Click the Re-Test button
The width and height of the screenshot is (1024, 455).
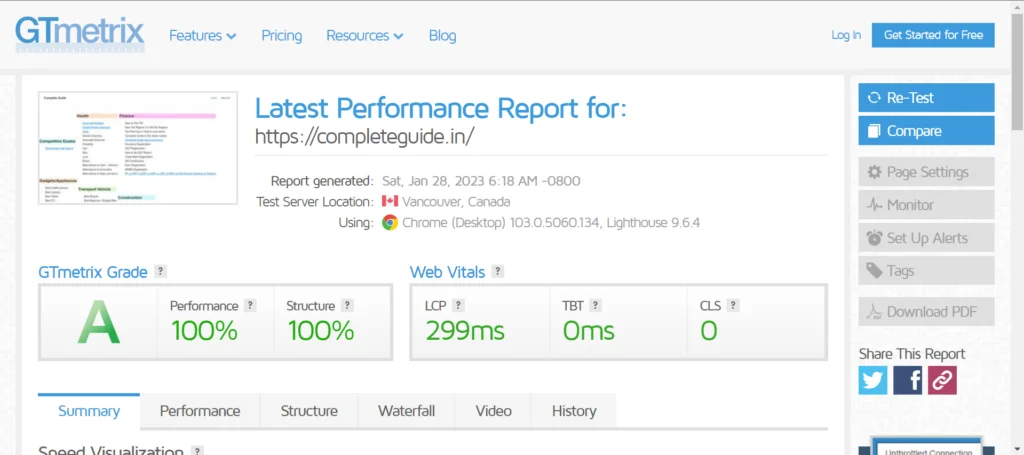click(x=926, y=98)
